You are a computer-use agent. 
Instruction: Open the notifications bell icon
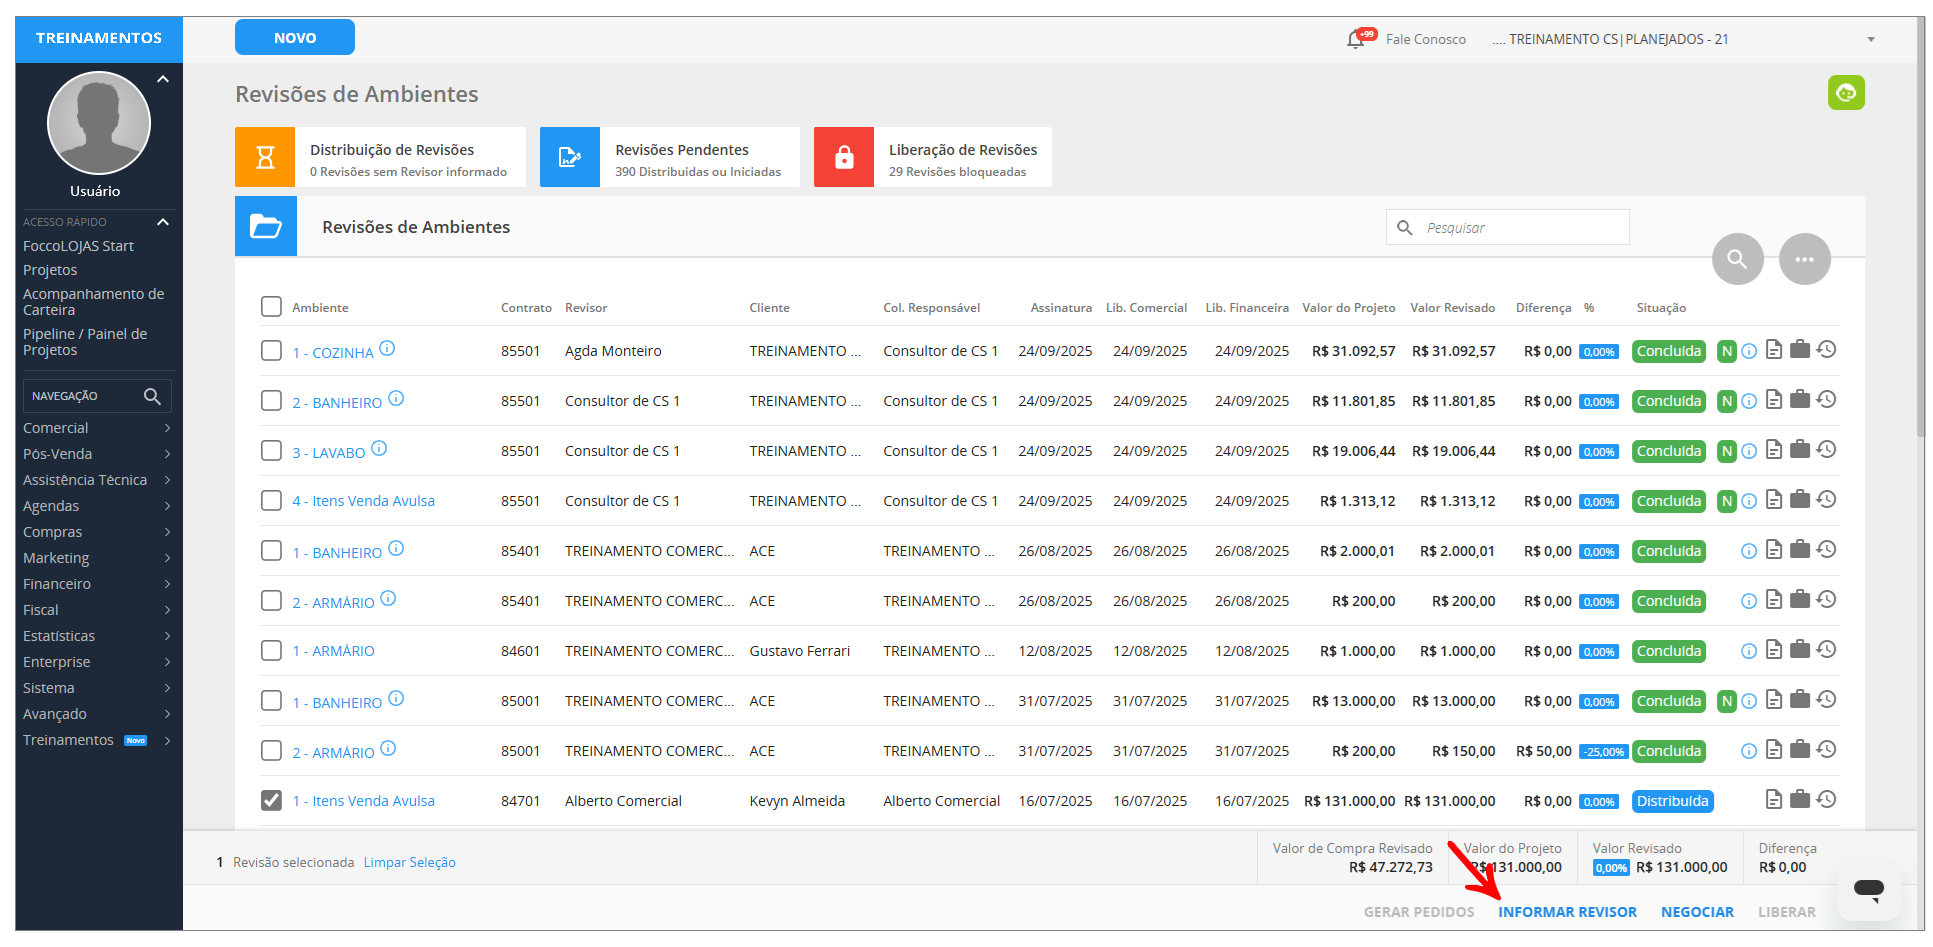(1356, 39)
